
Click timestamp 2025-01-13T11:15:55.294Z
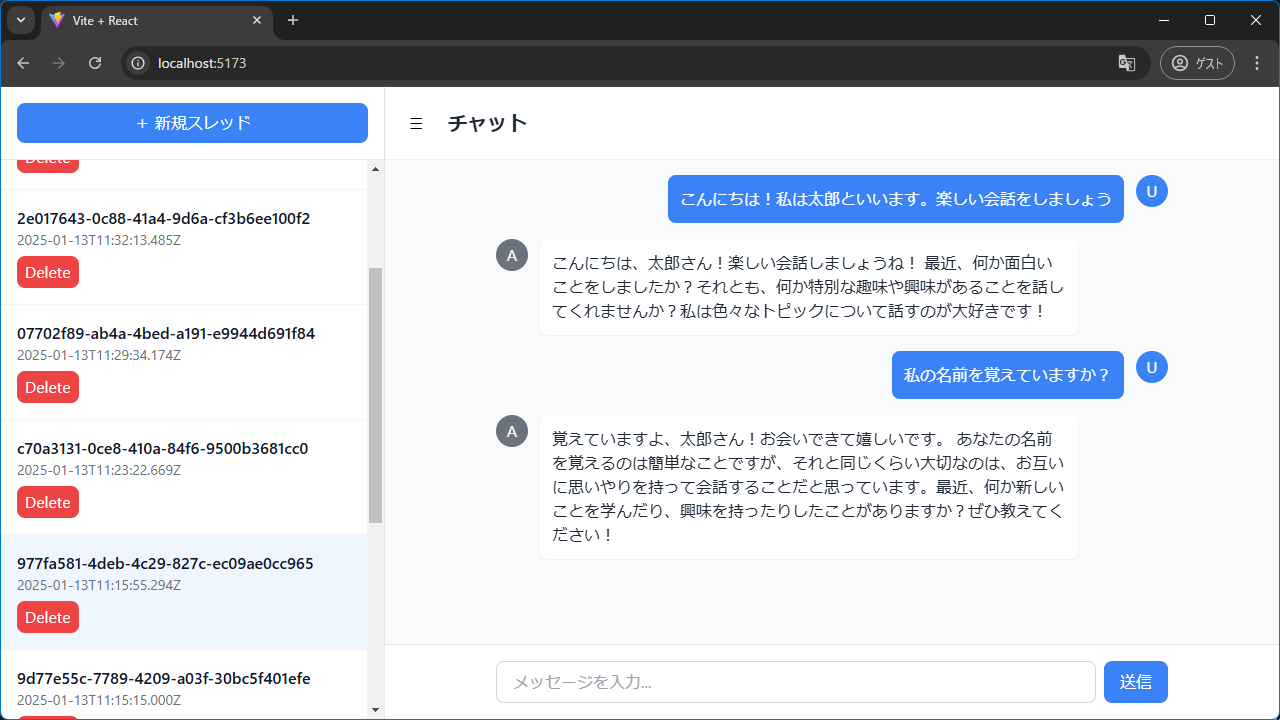[99, 585]
